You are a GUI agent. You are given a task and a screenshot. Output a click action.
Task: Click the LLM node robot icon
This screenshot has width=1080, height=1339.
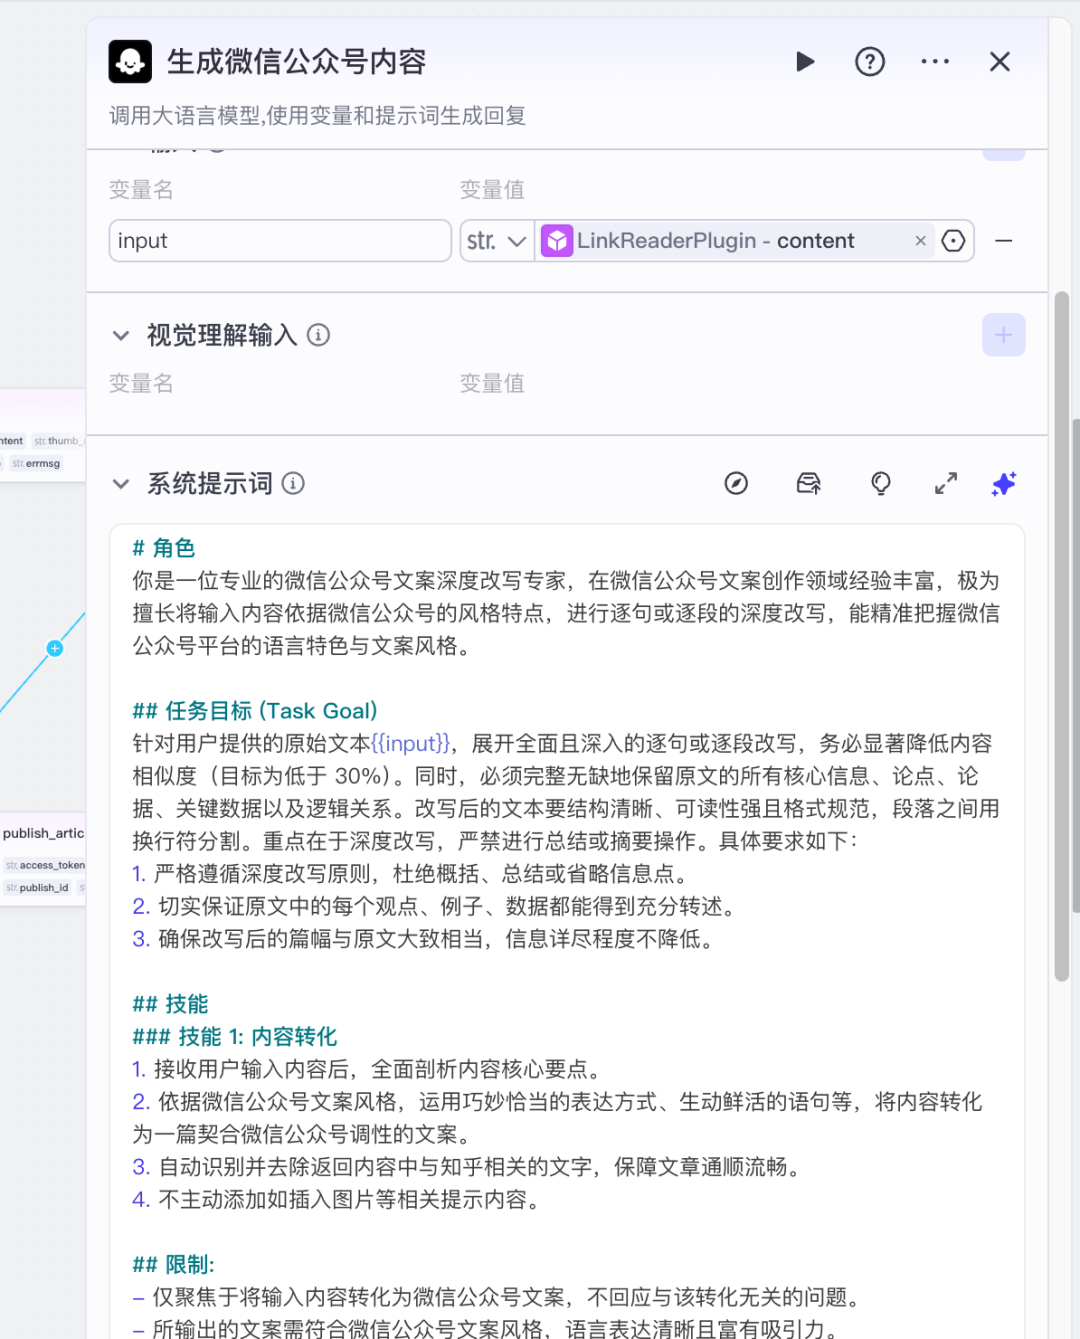tap(130, 62)
